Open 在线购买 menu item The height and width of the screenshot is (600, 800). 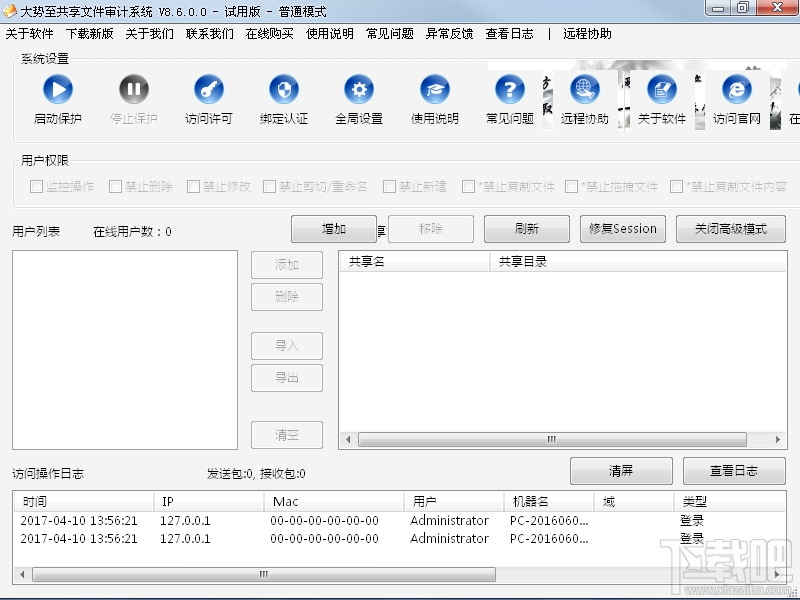(x=269, y=34)
